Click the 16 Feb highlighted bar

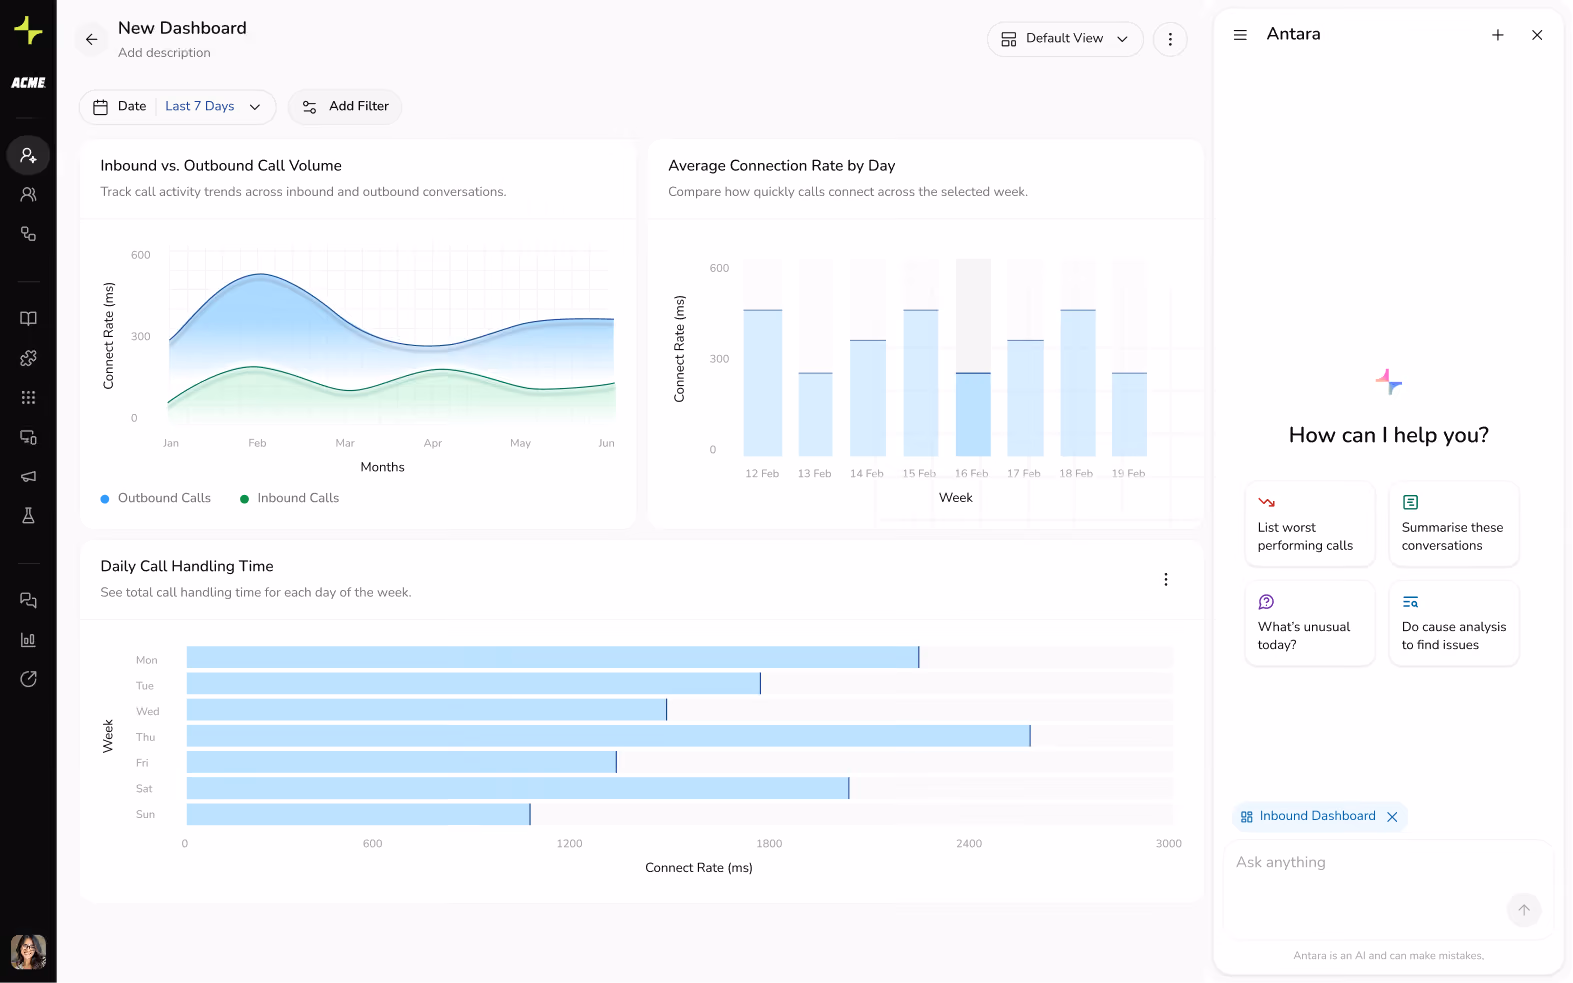pyautogui.click(x=973, y=414)
